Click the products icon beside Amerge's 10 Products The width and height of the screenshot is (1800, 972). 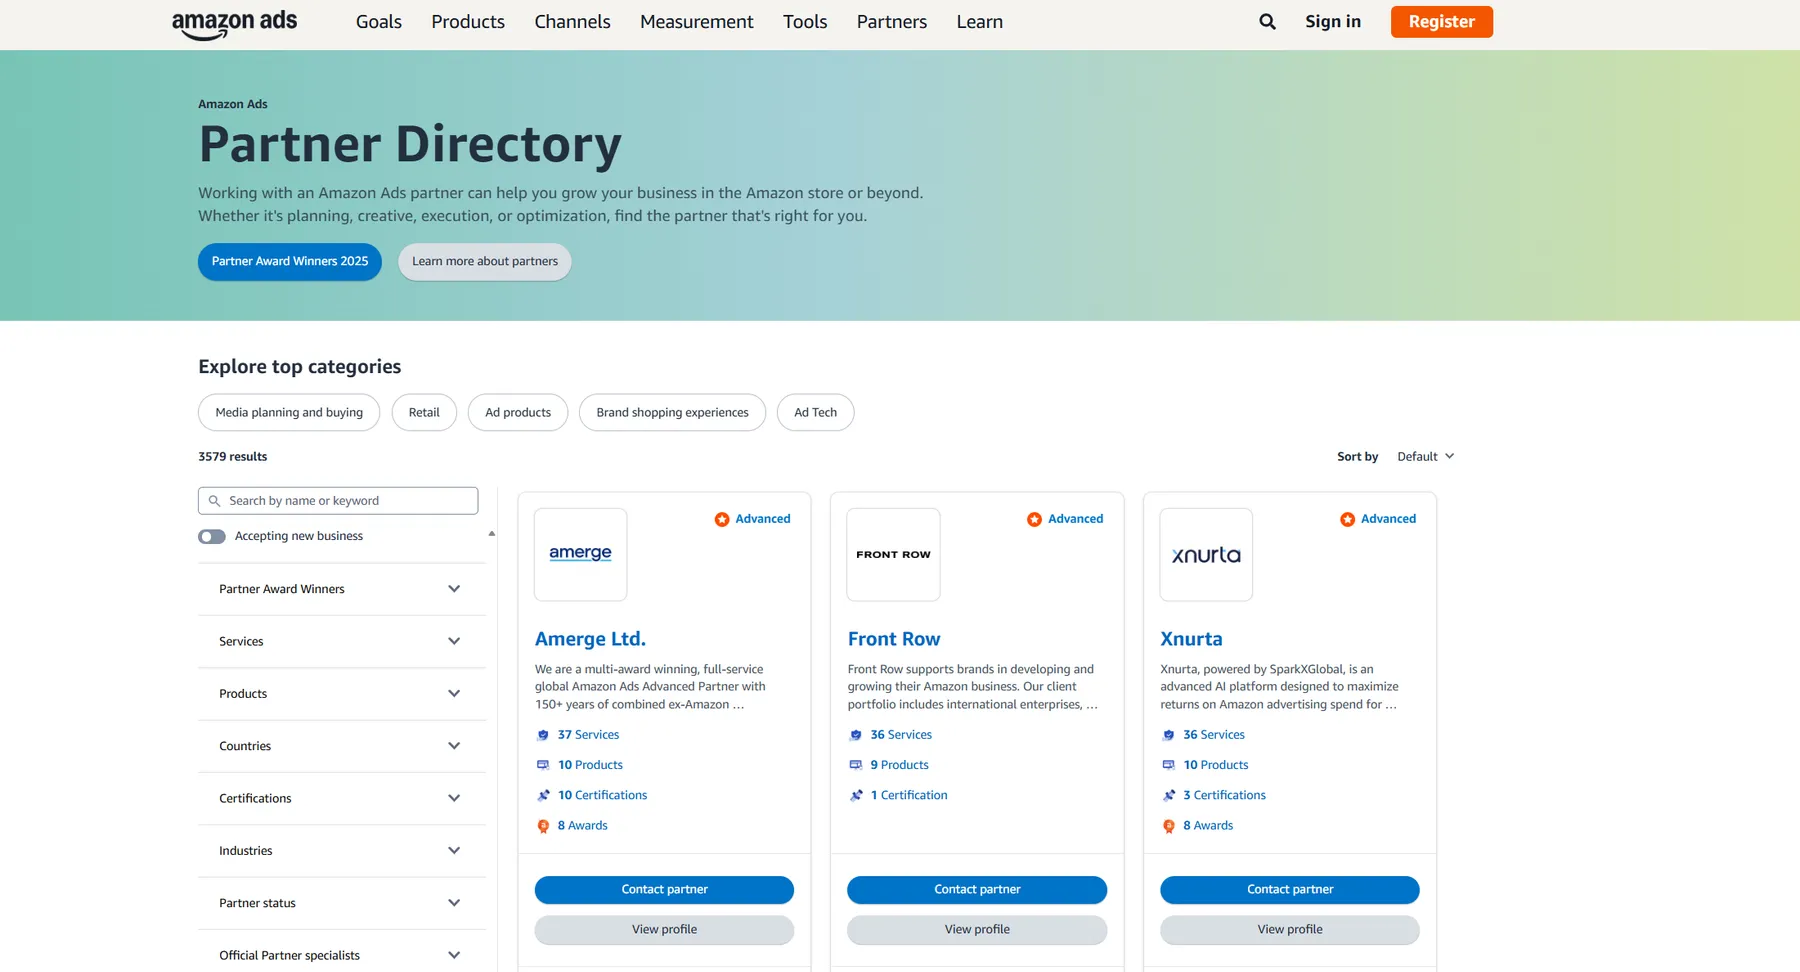tap(543, 765)
